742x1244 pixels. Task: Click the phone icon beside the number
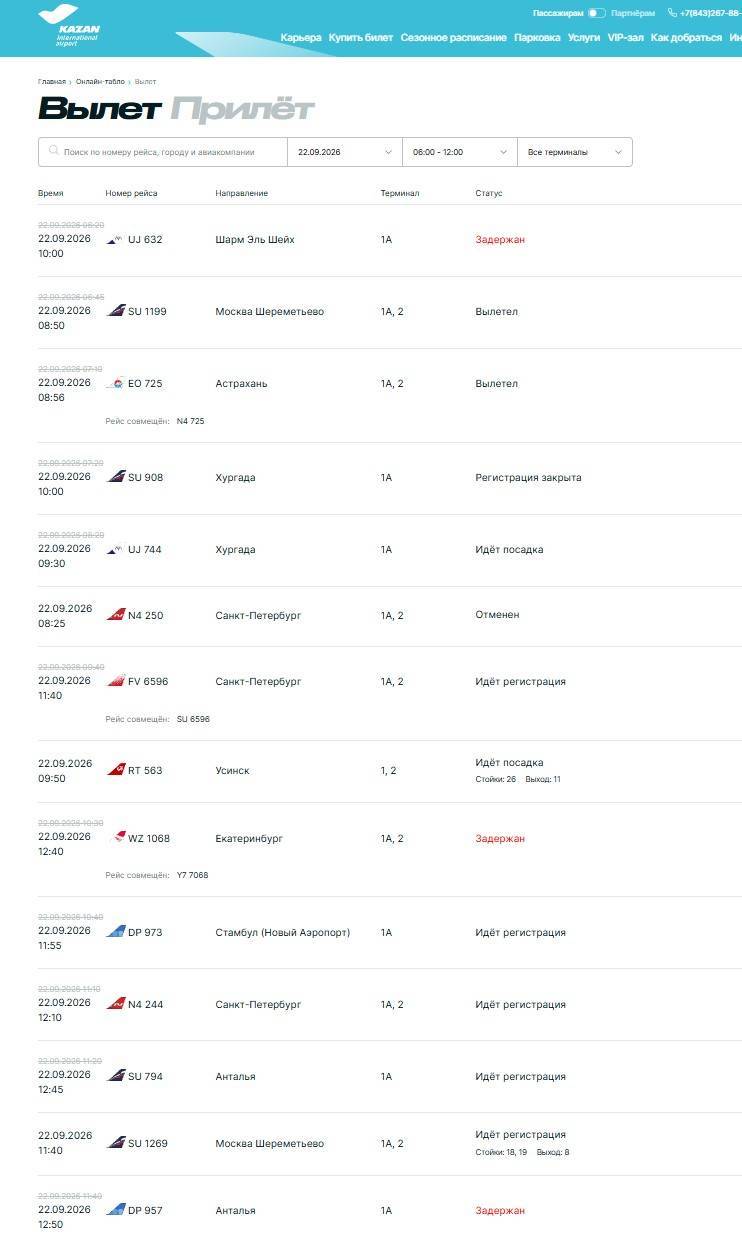click(672, 13)
